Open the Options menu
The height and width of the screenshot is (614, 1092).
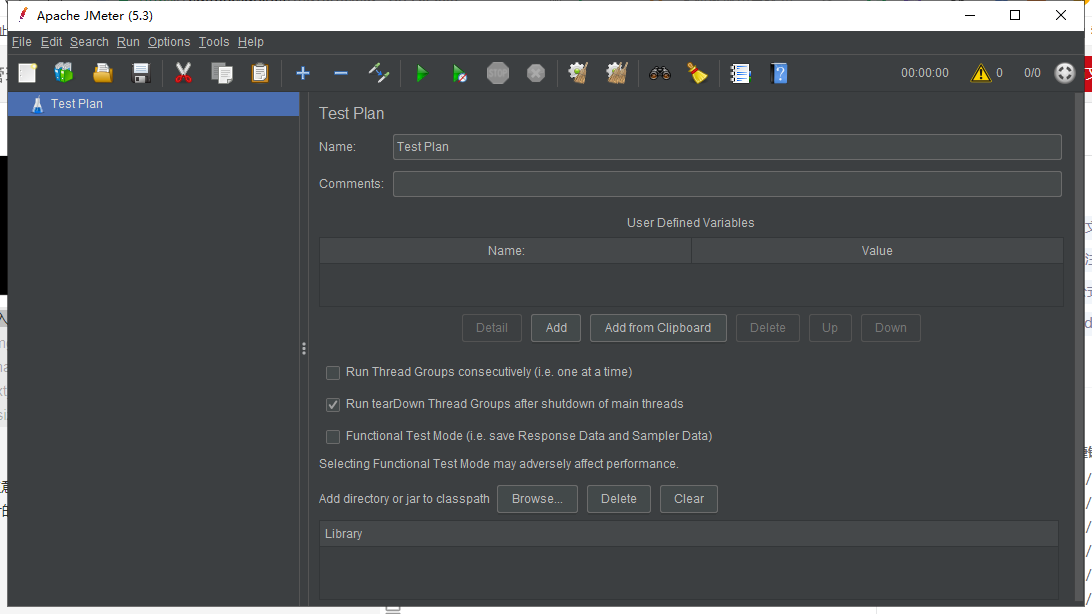coord(168,42)
